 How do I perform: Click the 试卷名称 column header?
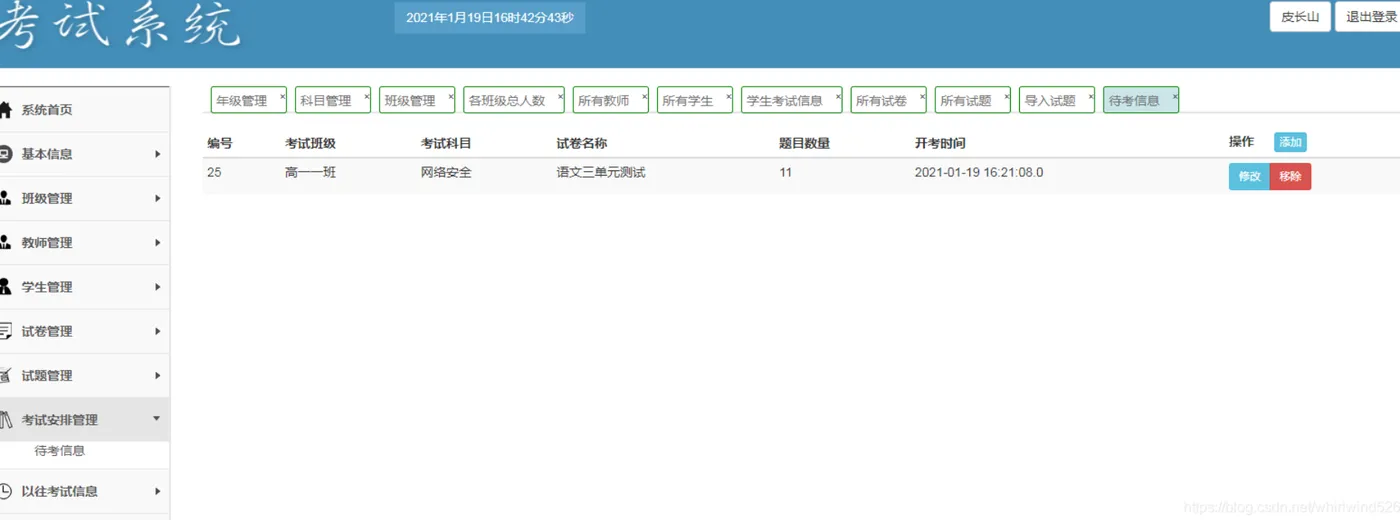582,143
